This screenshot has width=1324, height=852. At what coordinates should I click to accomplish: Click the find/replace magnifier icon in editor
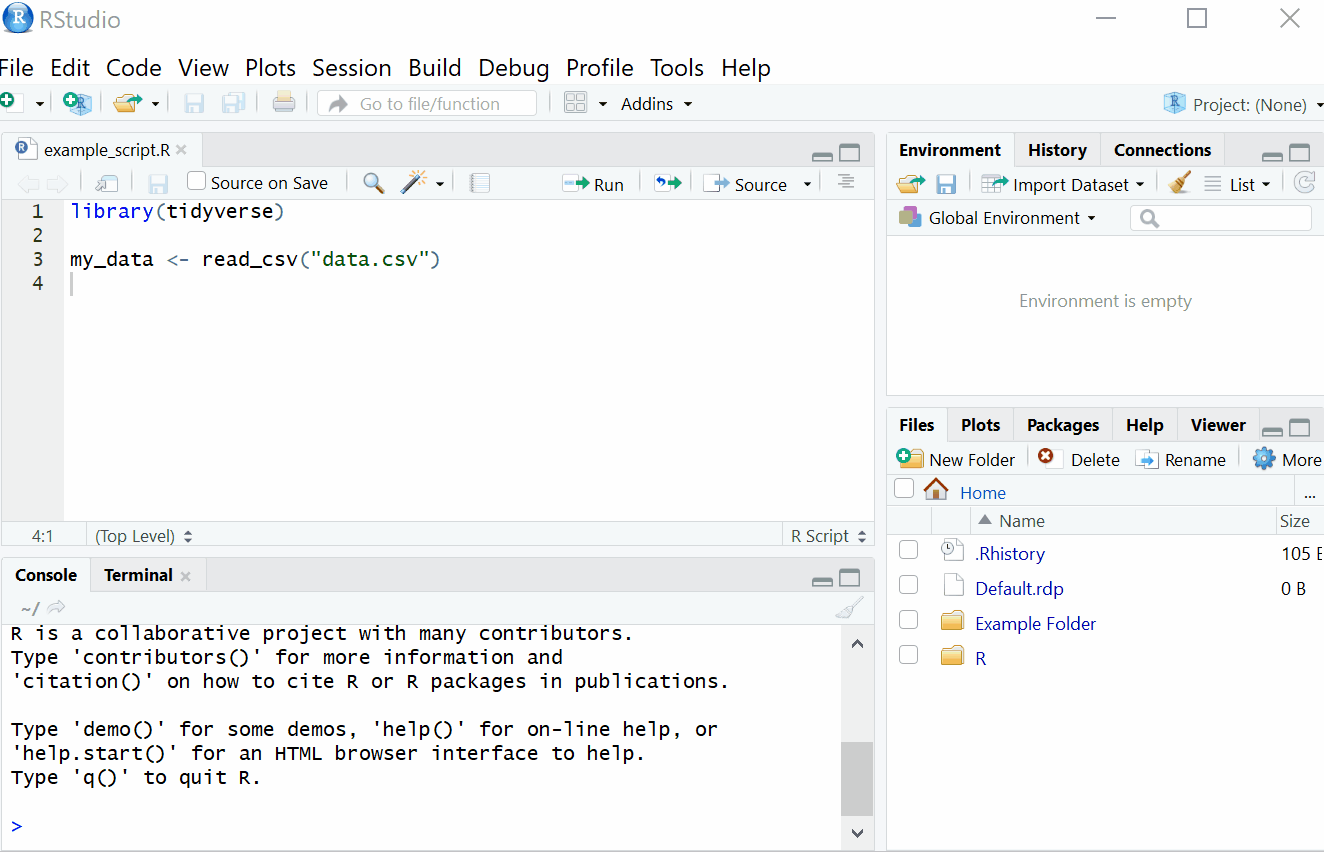coord(373,183)
